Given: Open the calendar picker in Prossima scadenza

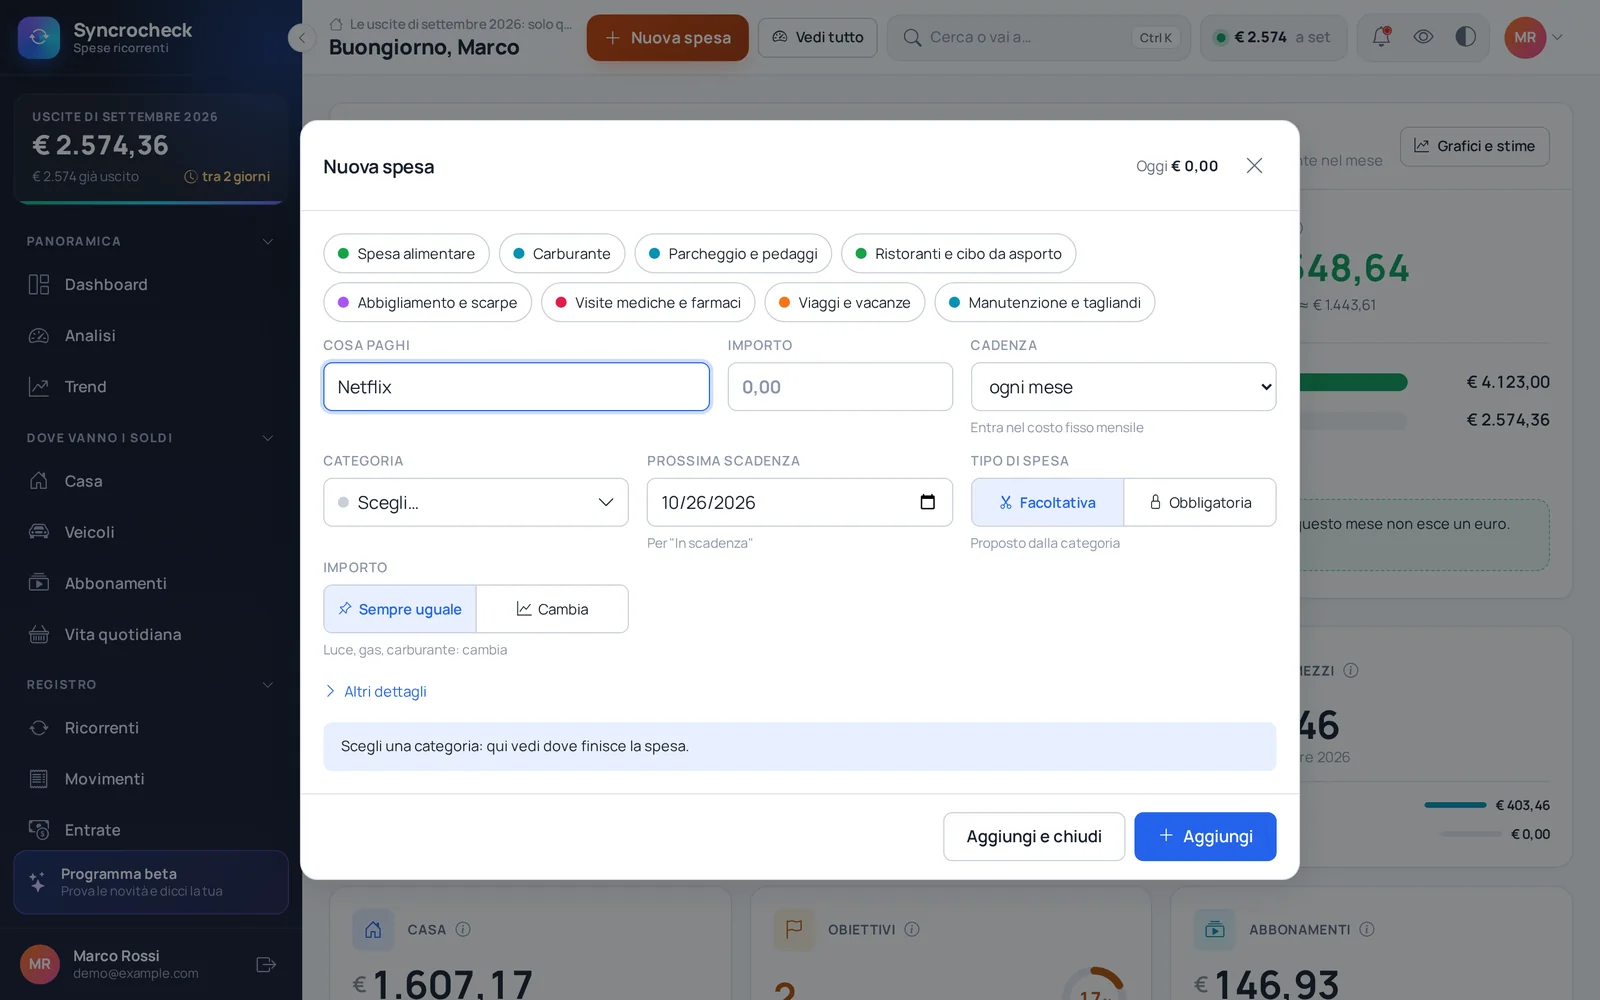Looking at the screenshot, I should (927, 502).
